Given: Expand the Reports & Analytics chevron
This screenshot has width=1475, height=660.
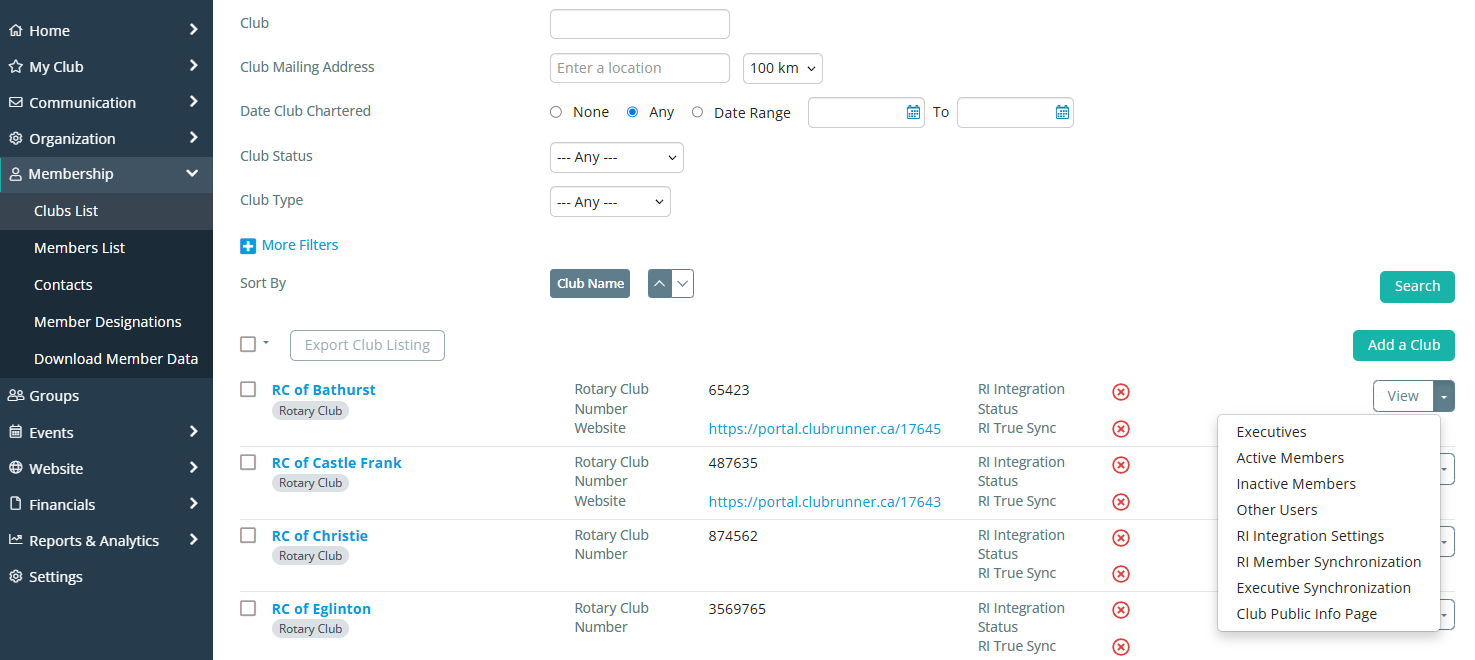Looking at the screenshot, I should coord(193,540).
